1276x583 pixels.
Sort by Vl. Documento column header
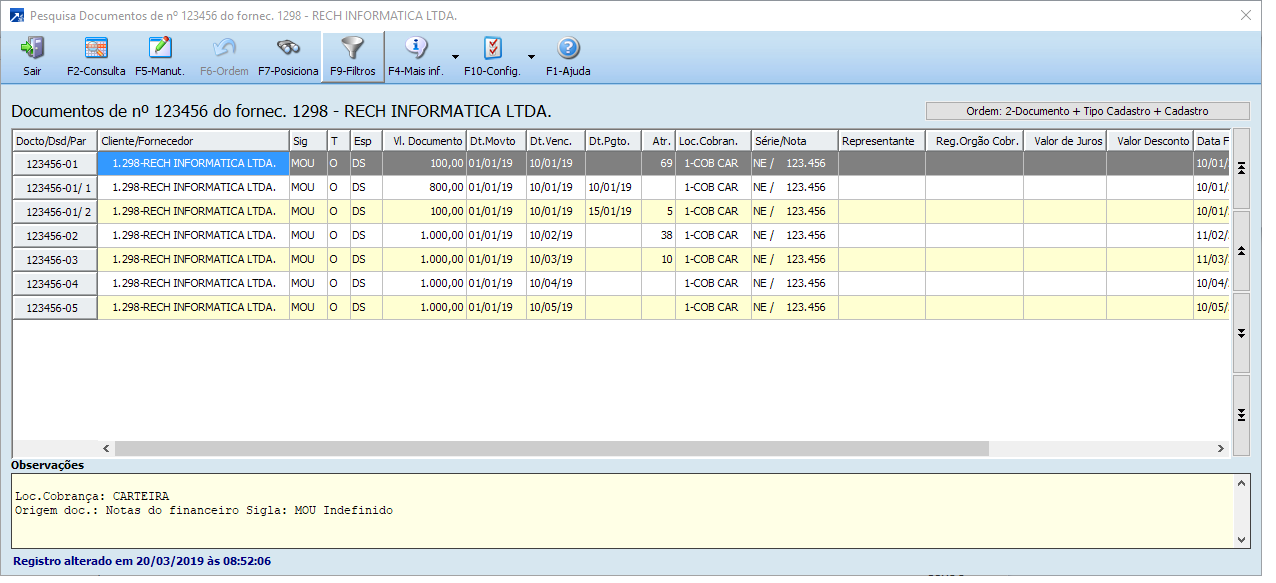click(x=424, y=141)
